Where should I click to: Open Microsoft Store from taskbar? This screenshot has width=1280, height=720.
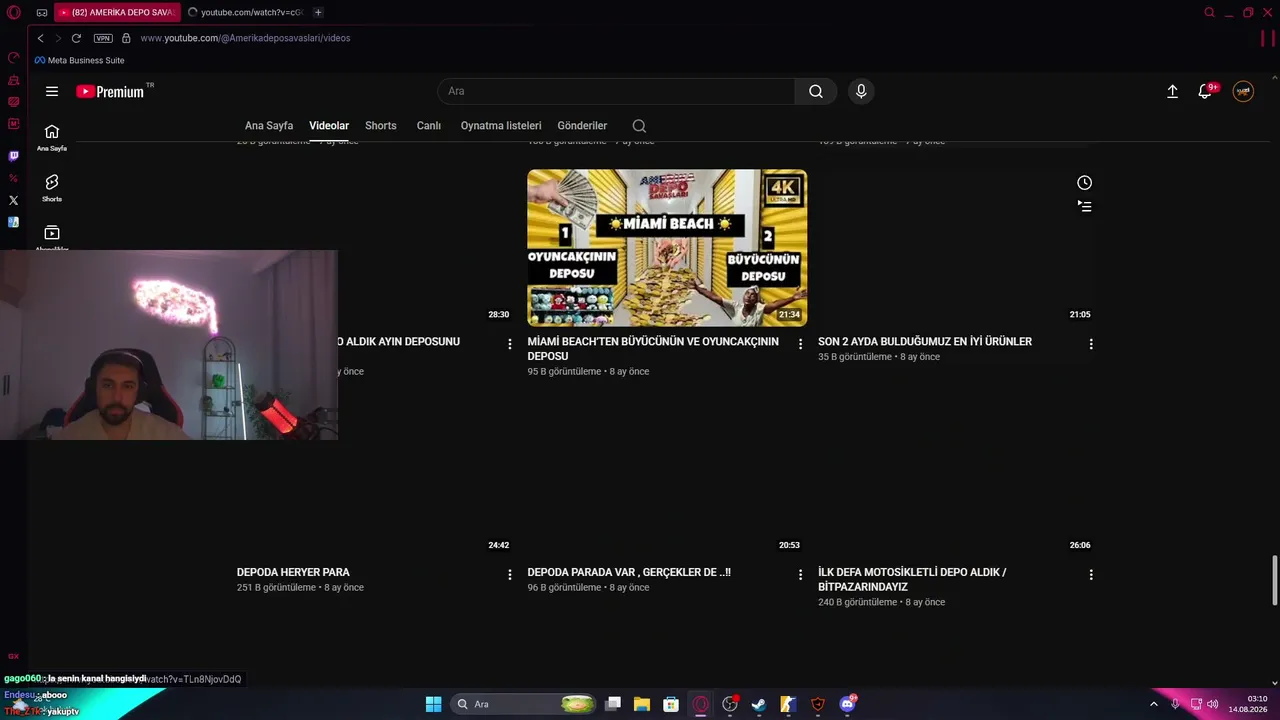coord(671,704)
